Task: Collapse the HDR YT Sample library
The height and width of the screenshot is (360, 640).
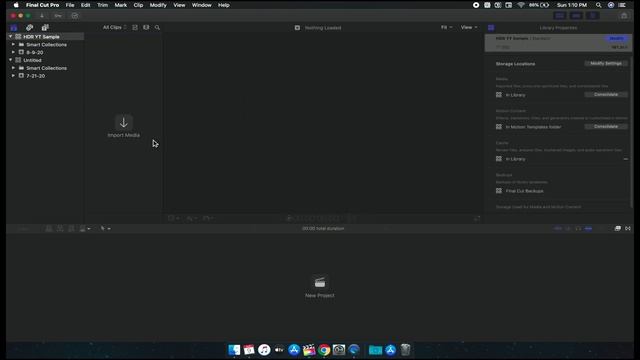Action: (x=11, y=37)
